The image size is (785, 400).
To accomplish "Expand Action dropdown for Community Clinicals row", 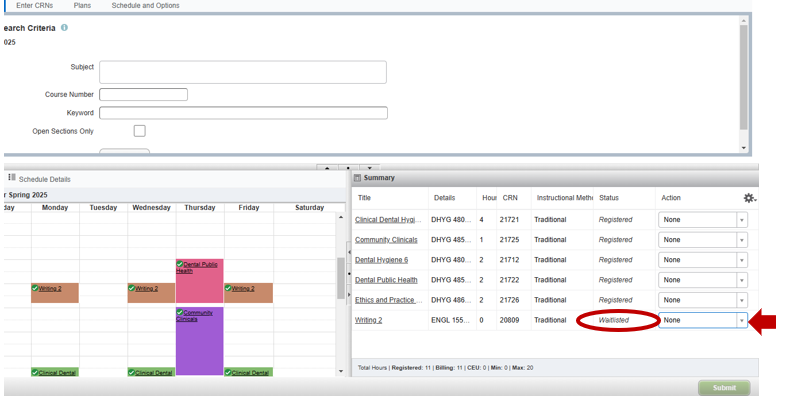I will coord(742,240).
